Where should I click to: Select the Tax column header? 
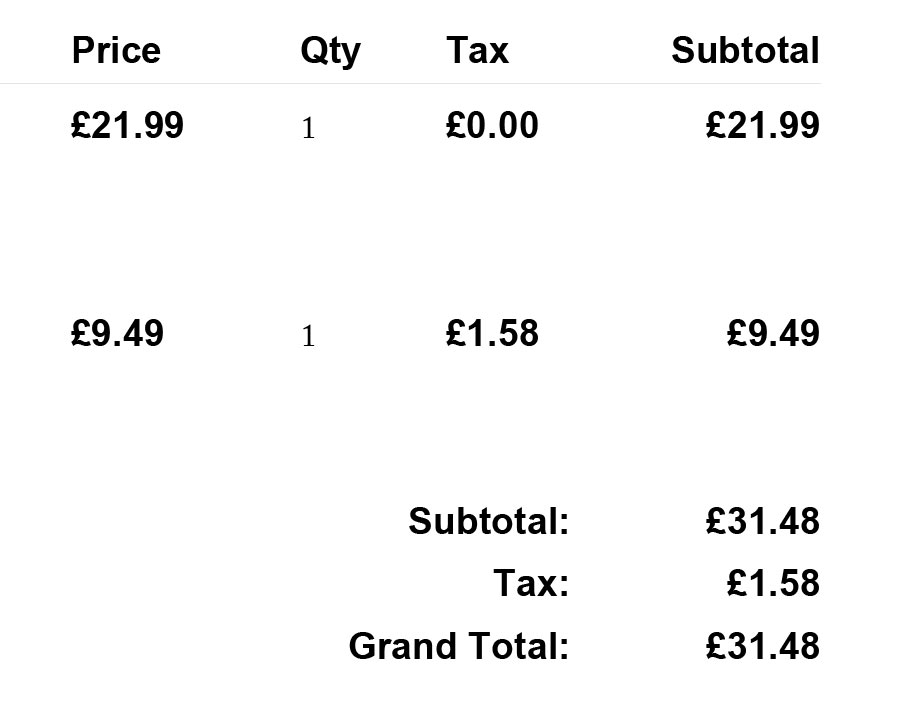pyautogui.click(x=477, y=50)
